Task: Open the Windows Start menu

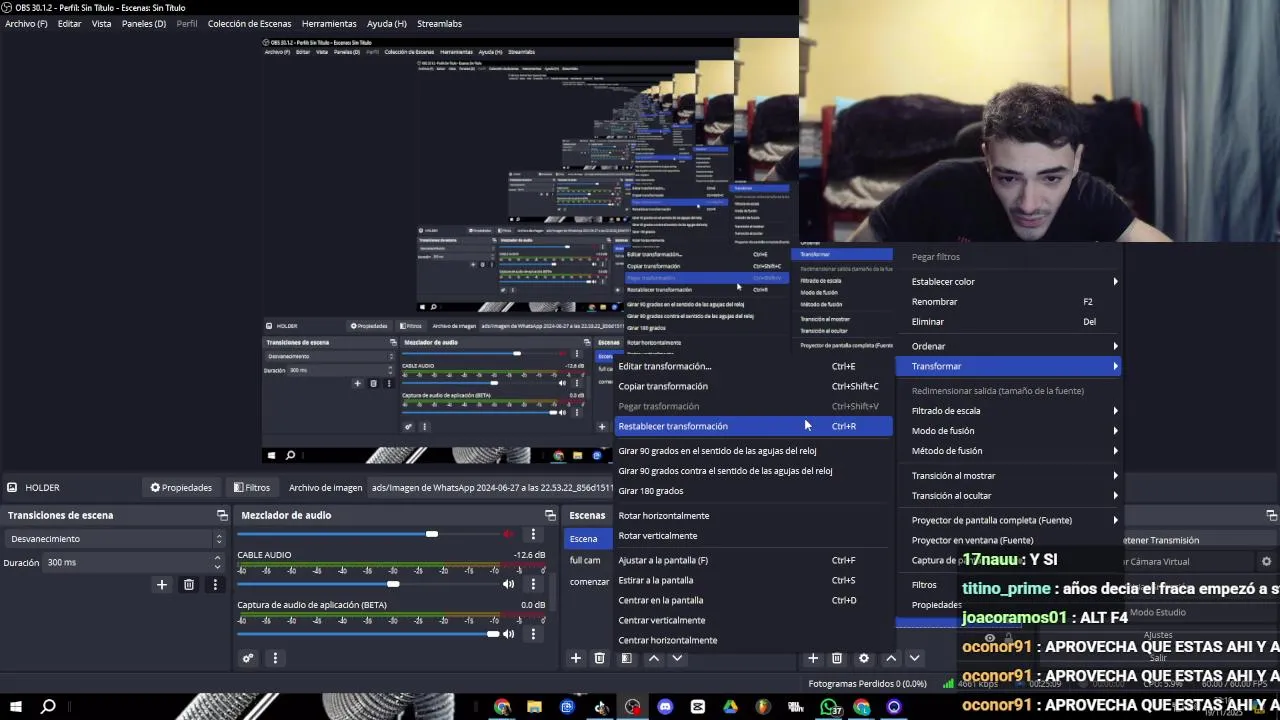Action: tap(16, 707)
